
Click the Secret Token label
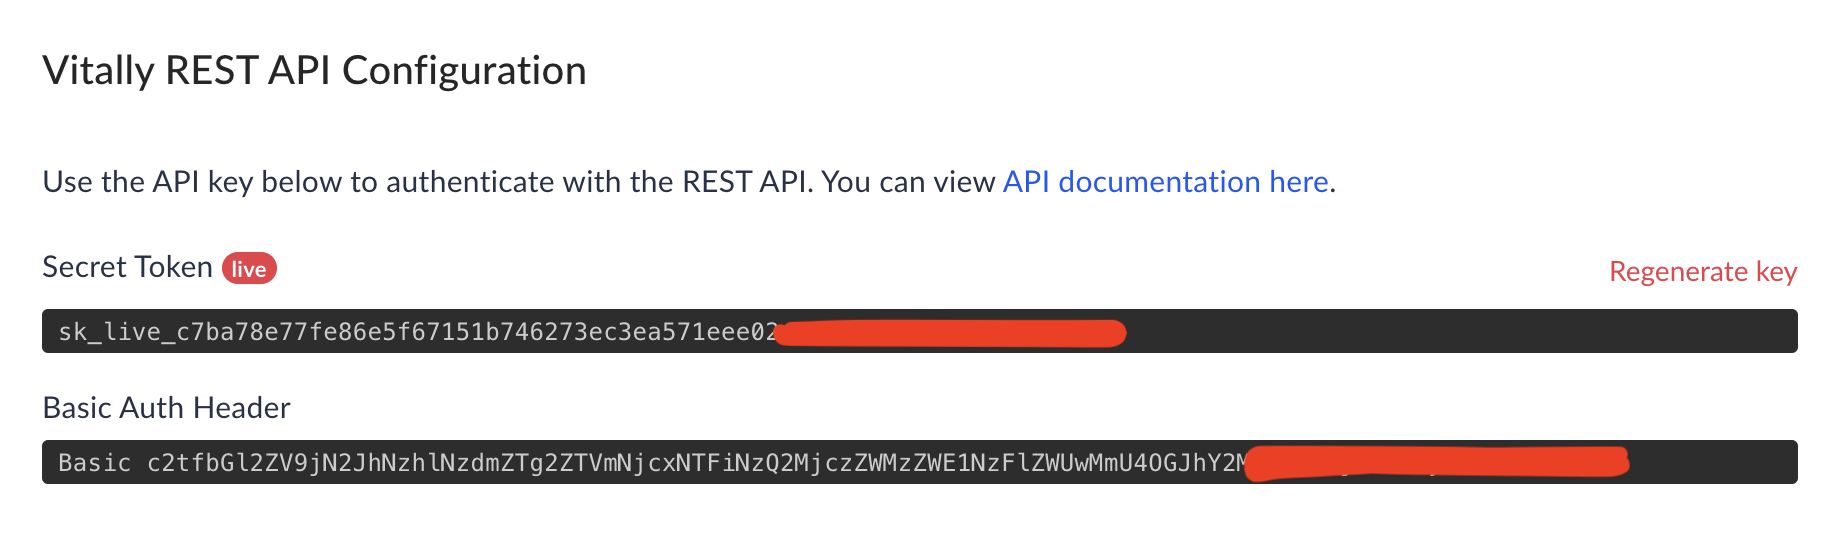click(x=127, y=268)
